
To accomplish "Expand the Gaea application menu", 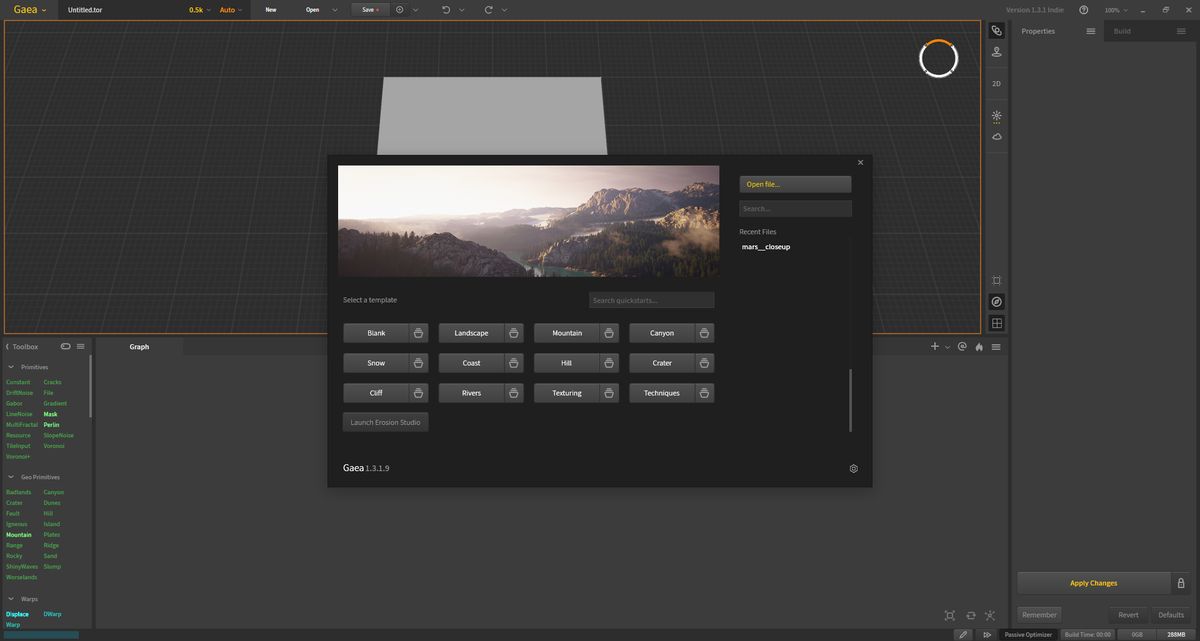I will coord(30,9).
